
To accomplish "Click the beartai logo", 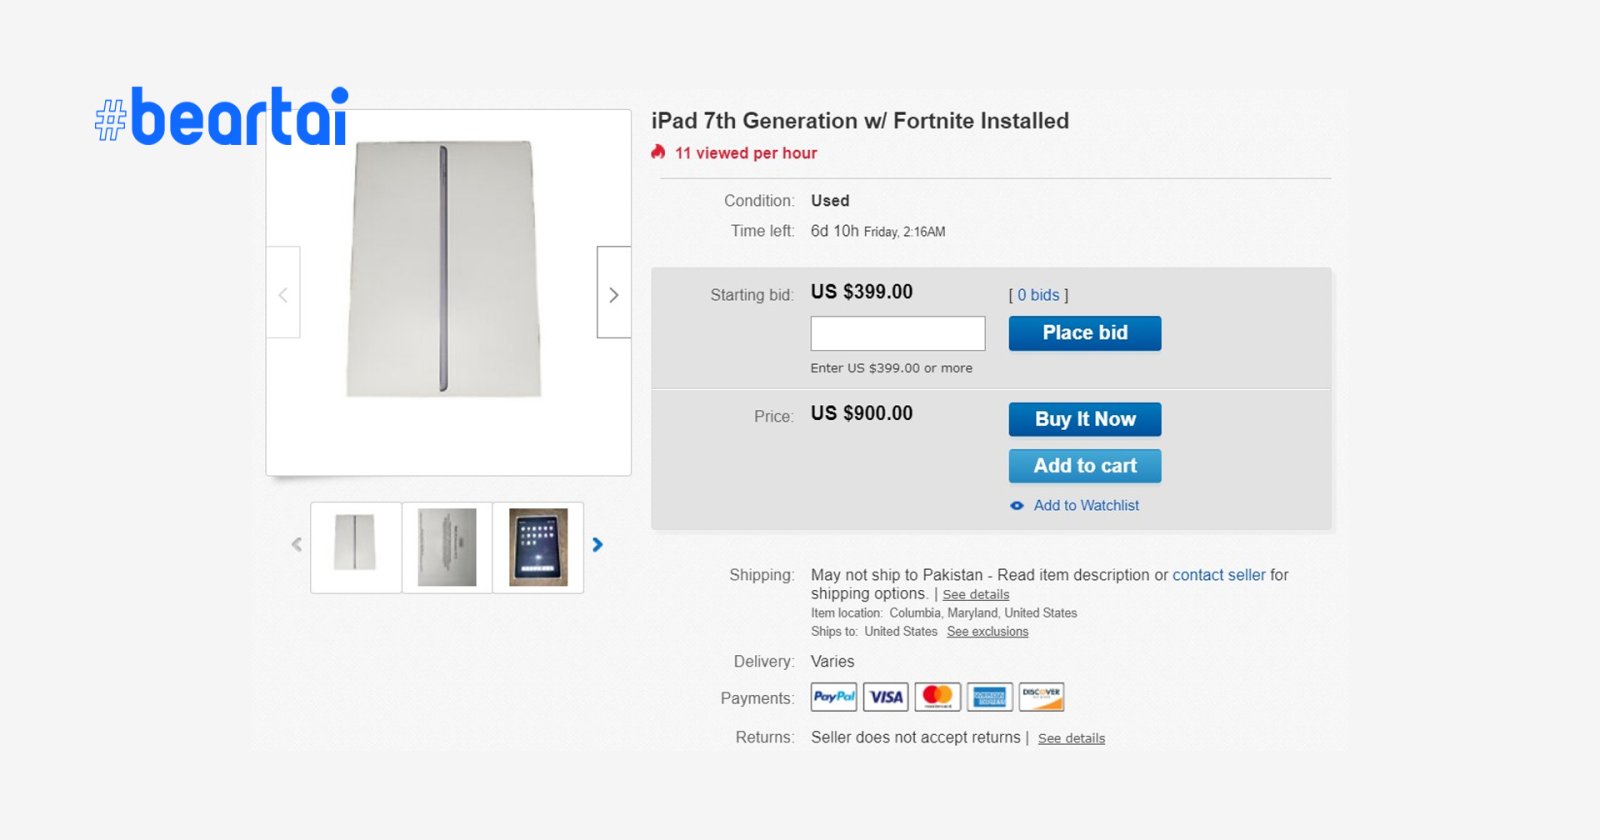I will [x=222, y=118].
